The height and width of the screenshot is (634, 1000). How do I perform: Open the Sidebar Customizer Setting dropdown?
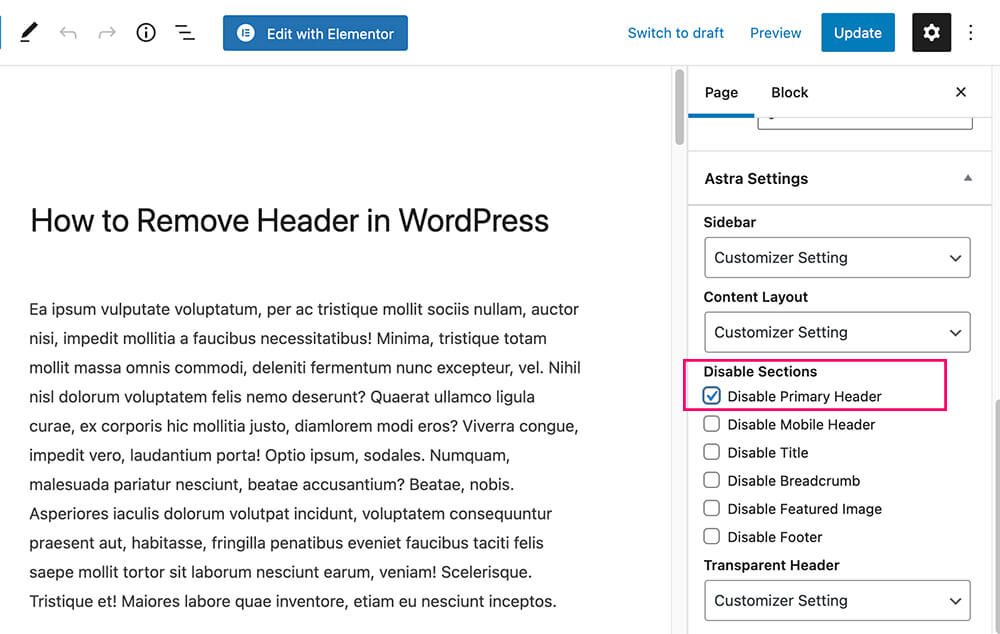pos(837,257)
